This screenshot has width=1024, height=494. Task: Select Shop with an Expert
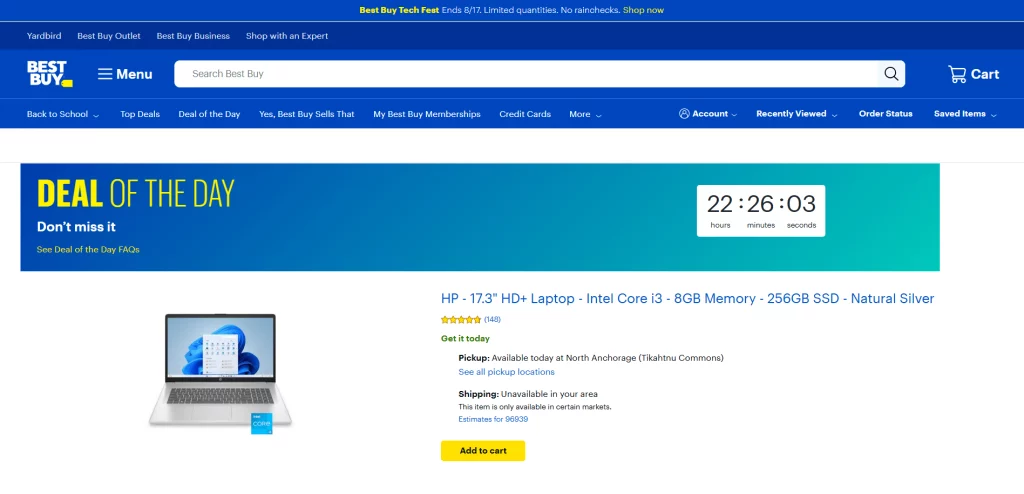point(287,36)
